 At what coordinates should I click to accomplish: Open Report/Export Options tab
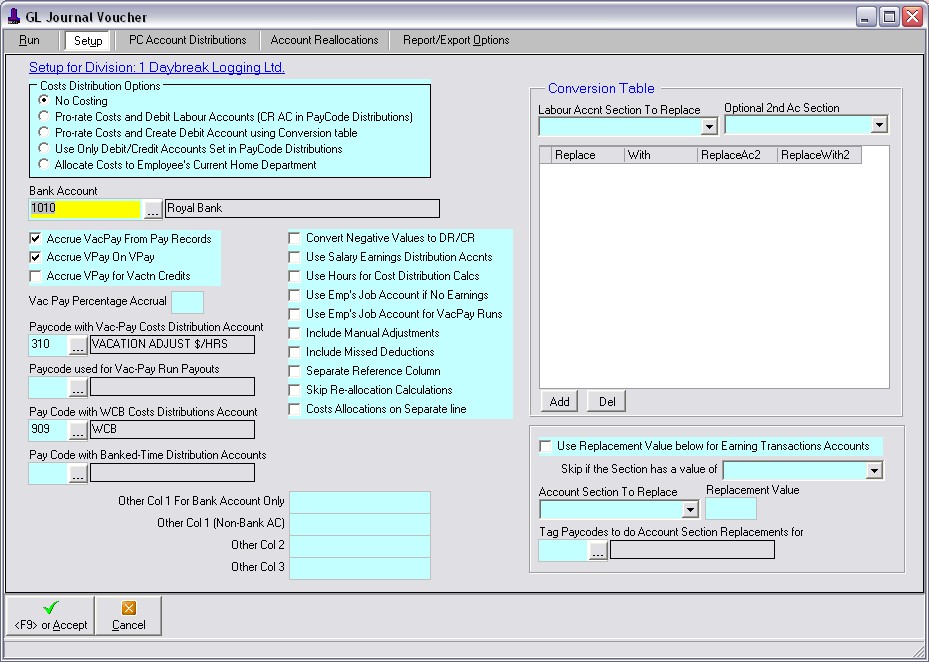click(x=456, y=40)
